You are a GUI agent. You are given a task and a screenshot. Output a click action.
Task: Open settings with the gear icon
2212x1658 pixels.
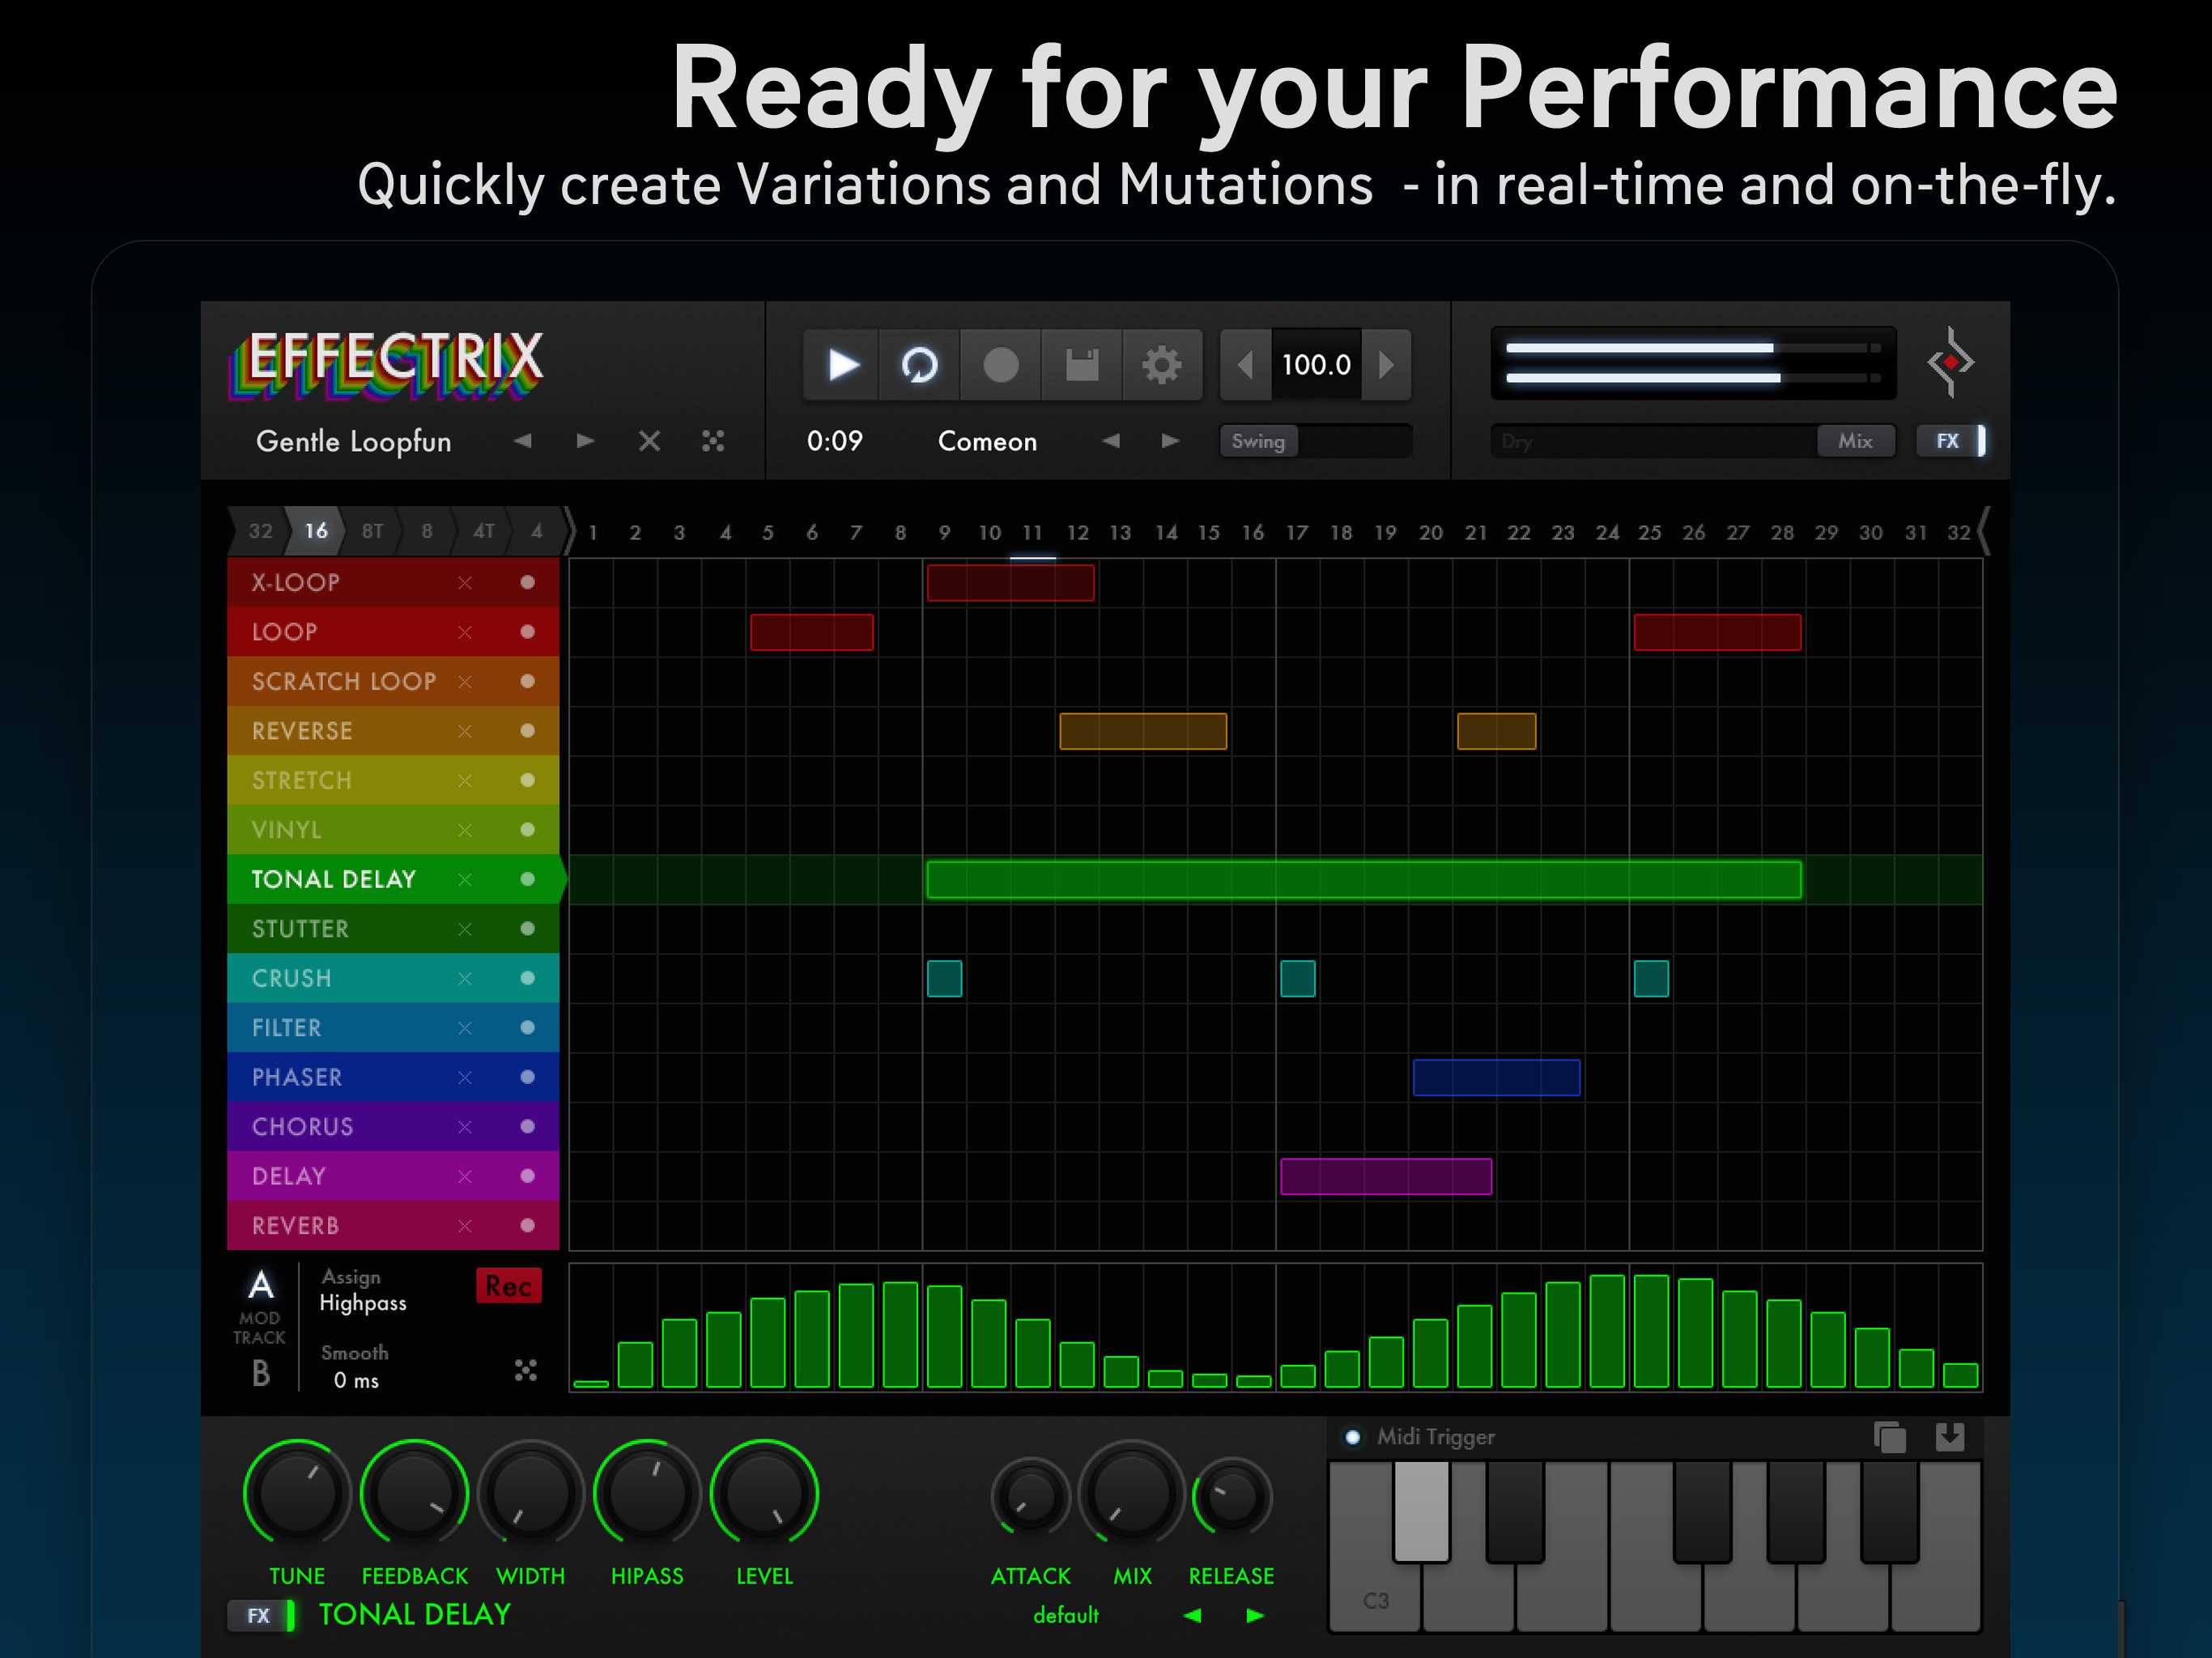coord(1161,365)
